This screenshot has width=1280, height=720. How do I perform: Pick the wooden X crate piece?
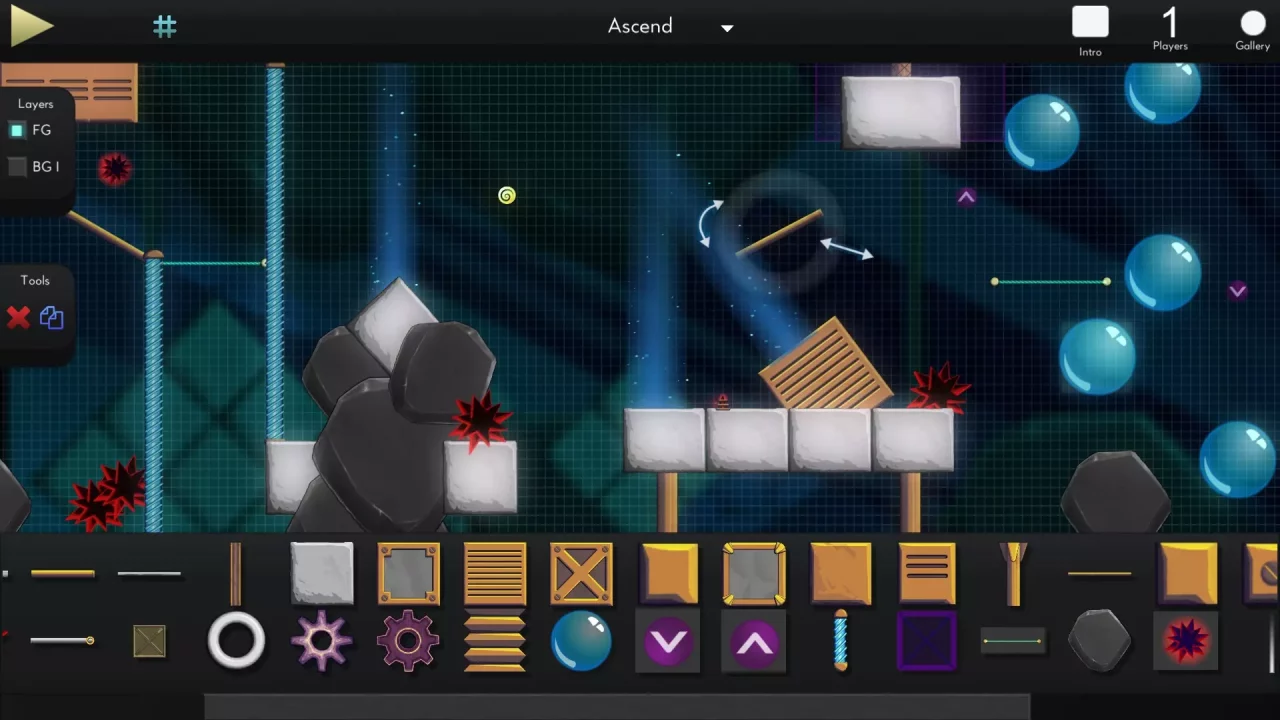click(581, 574)
